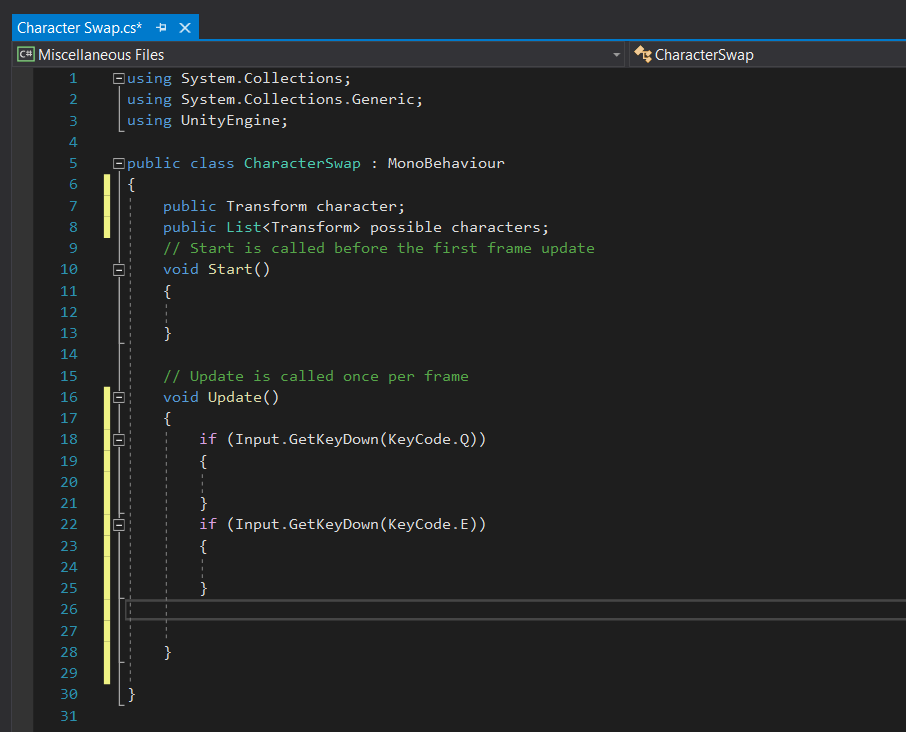The width and height of the screenshot is (906, 732).
Task: Place cursor inside empty line 20 block
Action: (x=347, y=482)
